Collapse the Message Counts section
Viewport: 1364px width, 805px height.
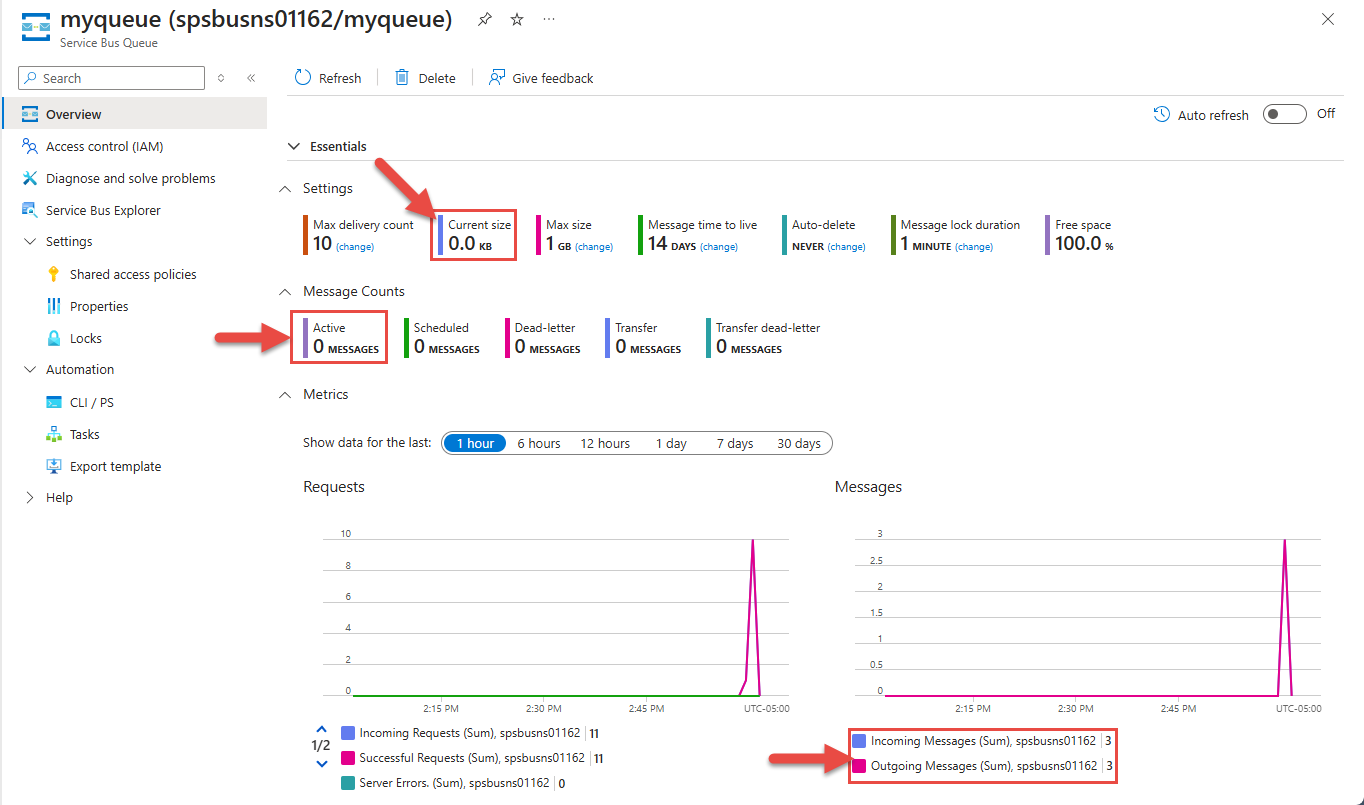[285, 291]
